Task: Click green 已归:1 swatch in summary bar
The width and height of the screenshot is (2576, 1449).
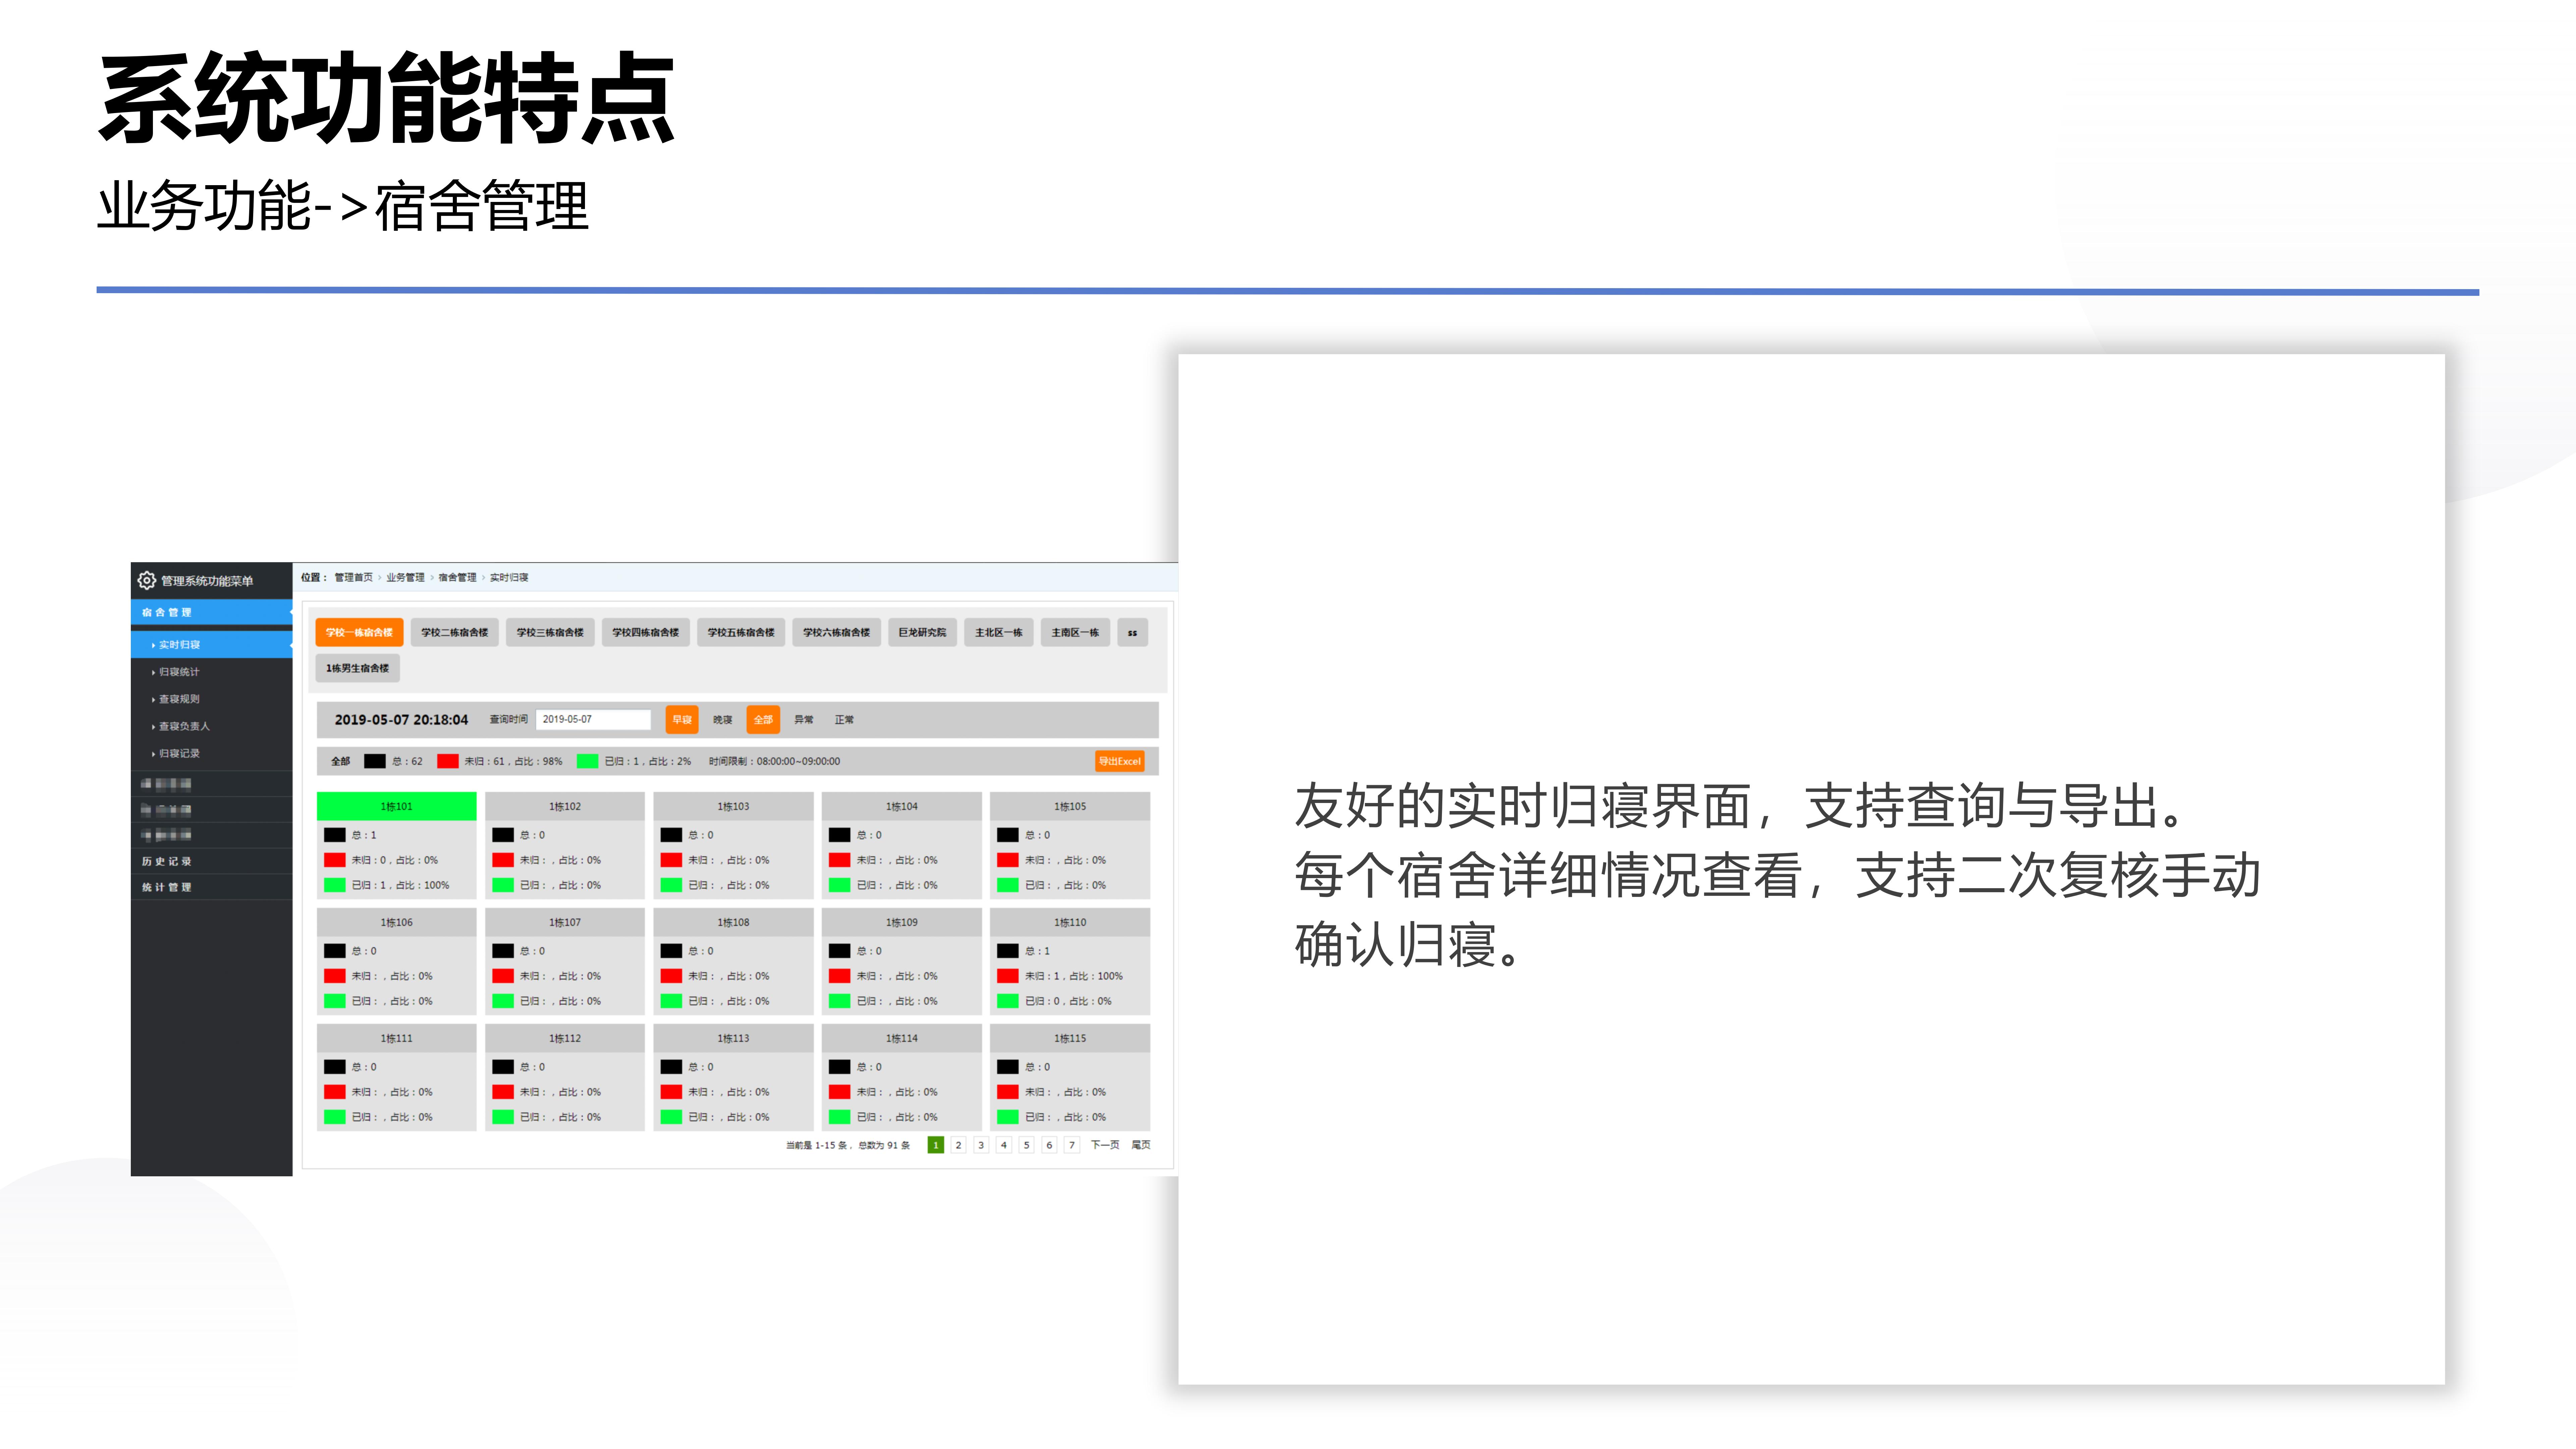Action: pos(587,761)
